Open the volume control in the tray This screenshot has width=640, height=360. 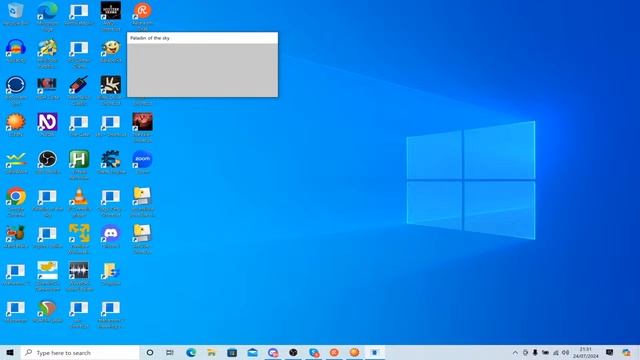(566, 353)
